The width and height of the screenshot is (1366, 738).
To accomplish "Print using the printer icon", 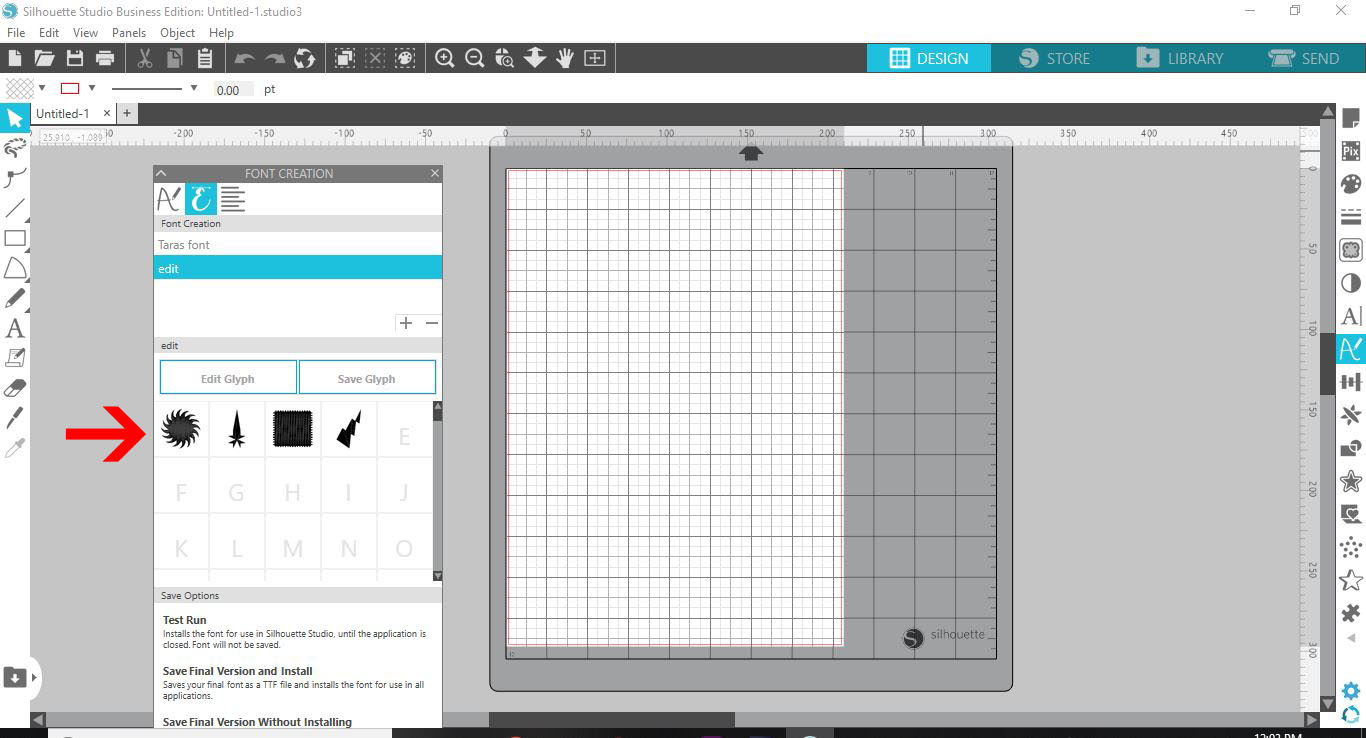I will 104,58.
